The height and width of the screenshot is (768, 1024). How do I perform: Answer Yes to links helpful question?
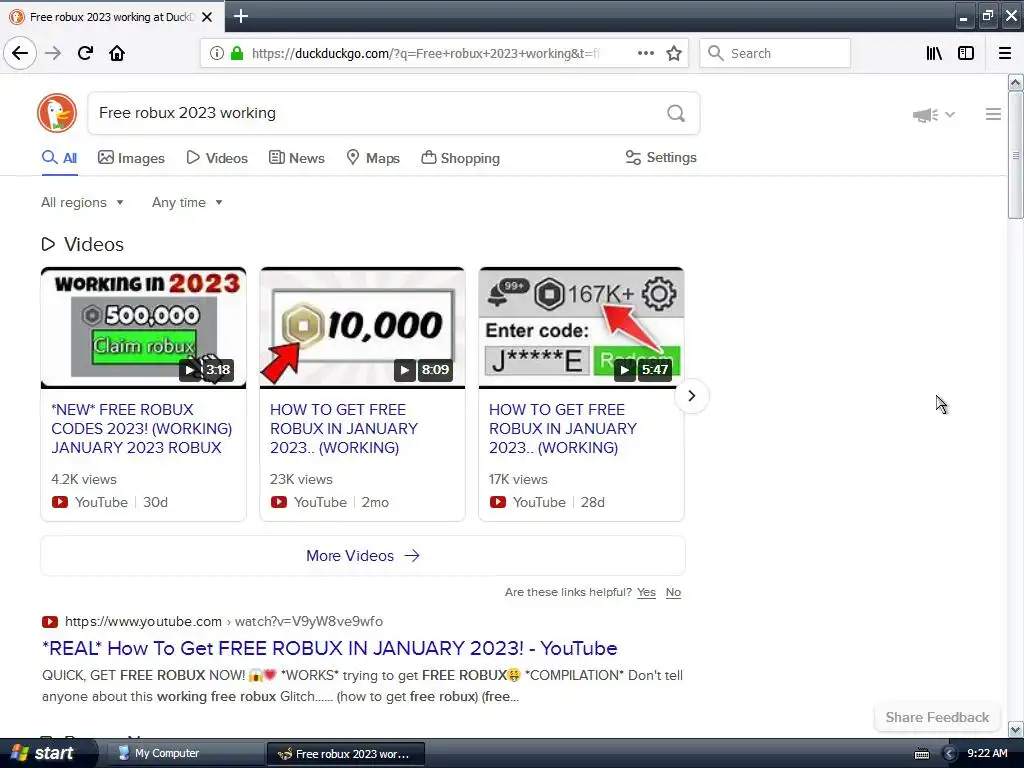point(646,592)
